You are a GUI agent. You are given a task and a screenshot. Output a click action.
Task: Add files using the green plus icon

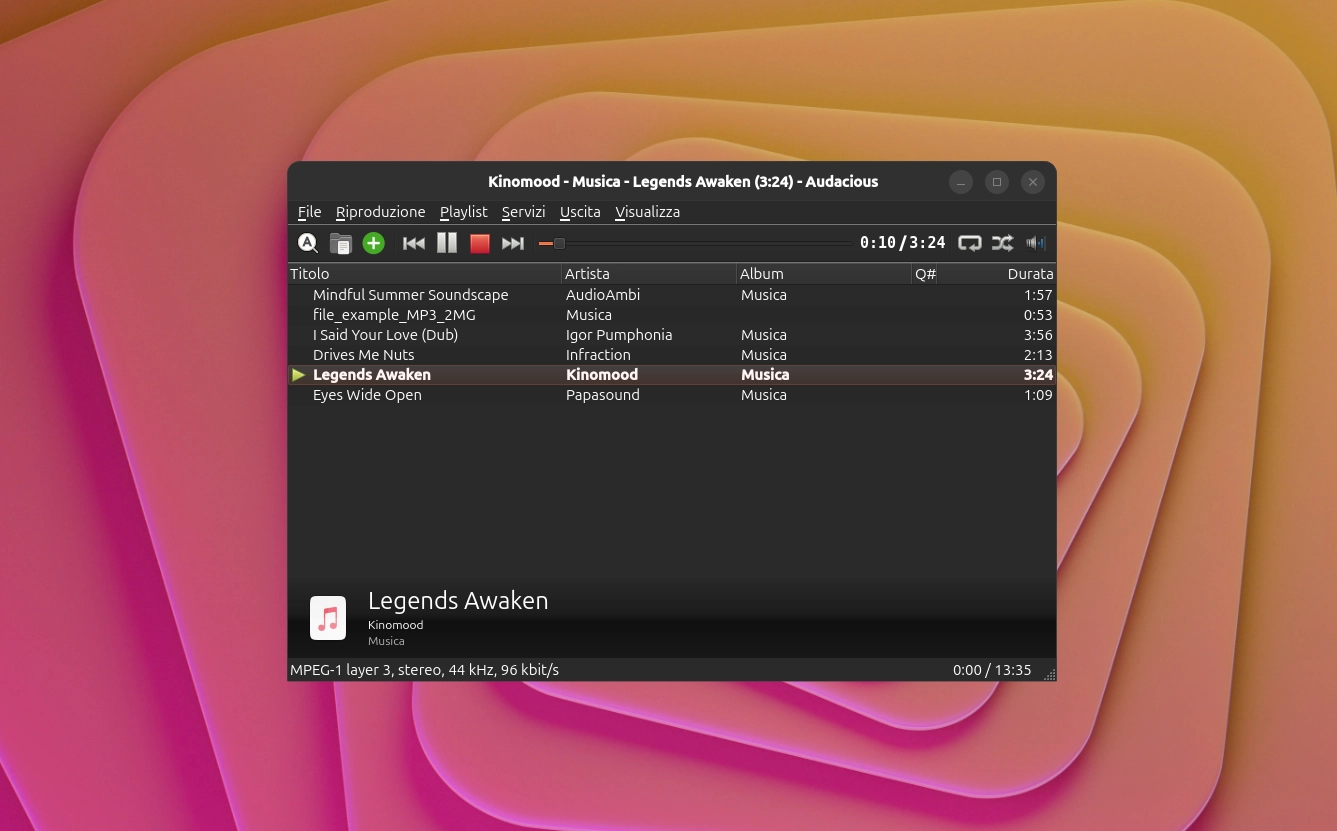pos(373,243)
